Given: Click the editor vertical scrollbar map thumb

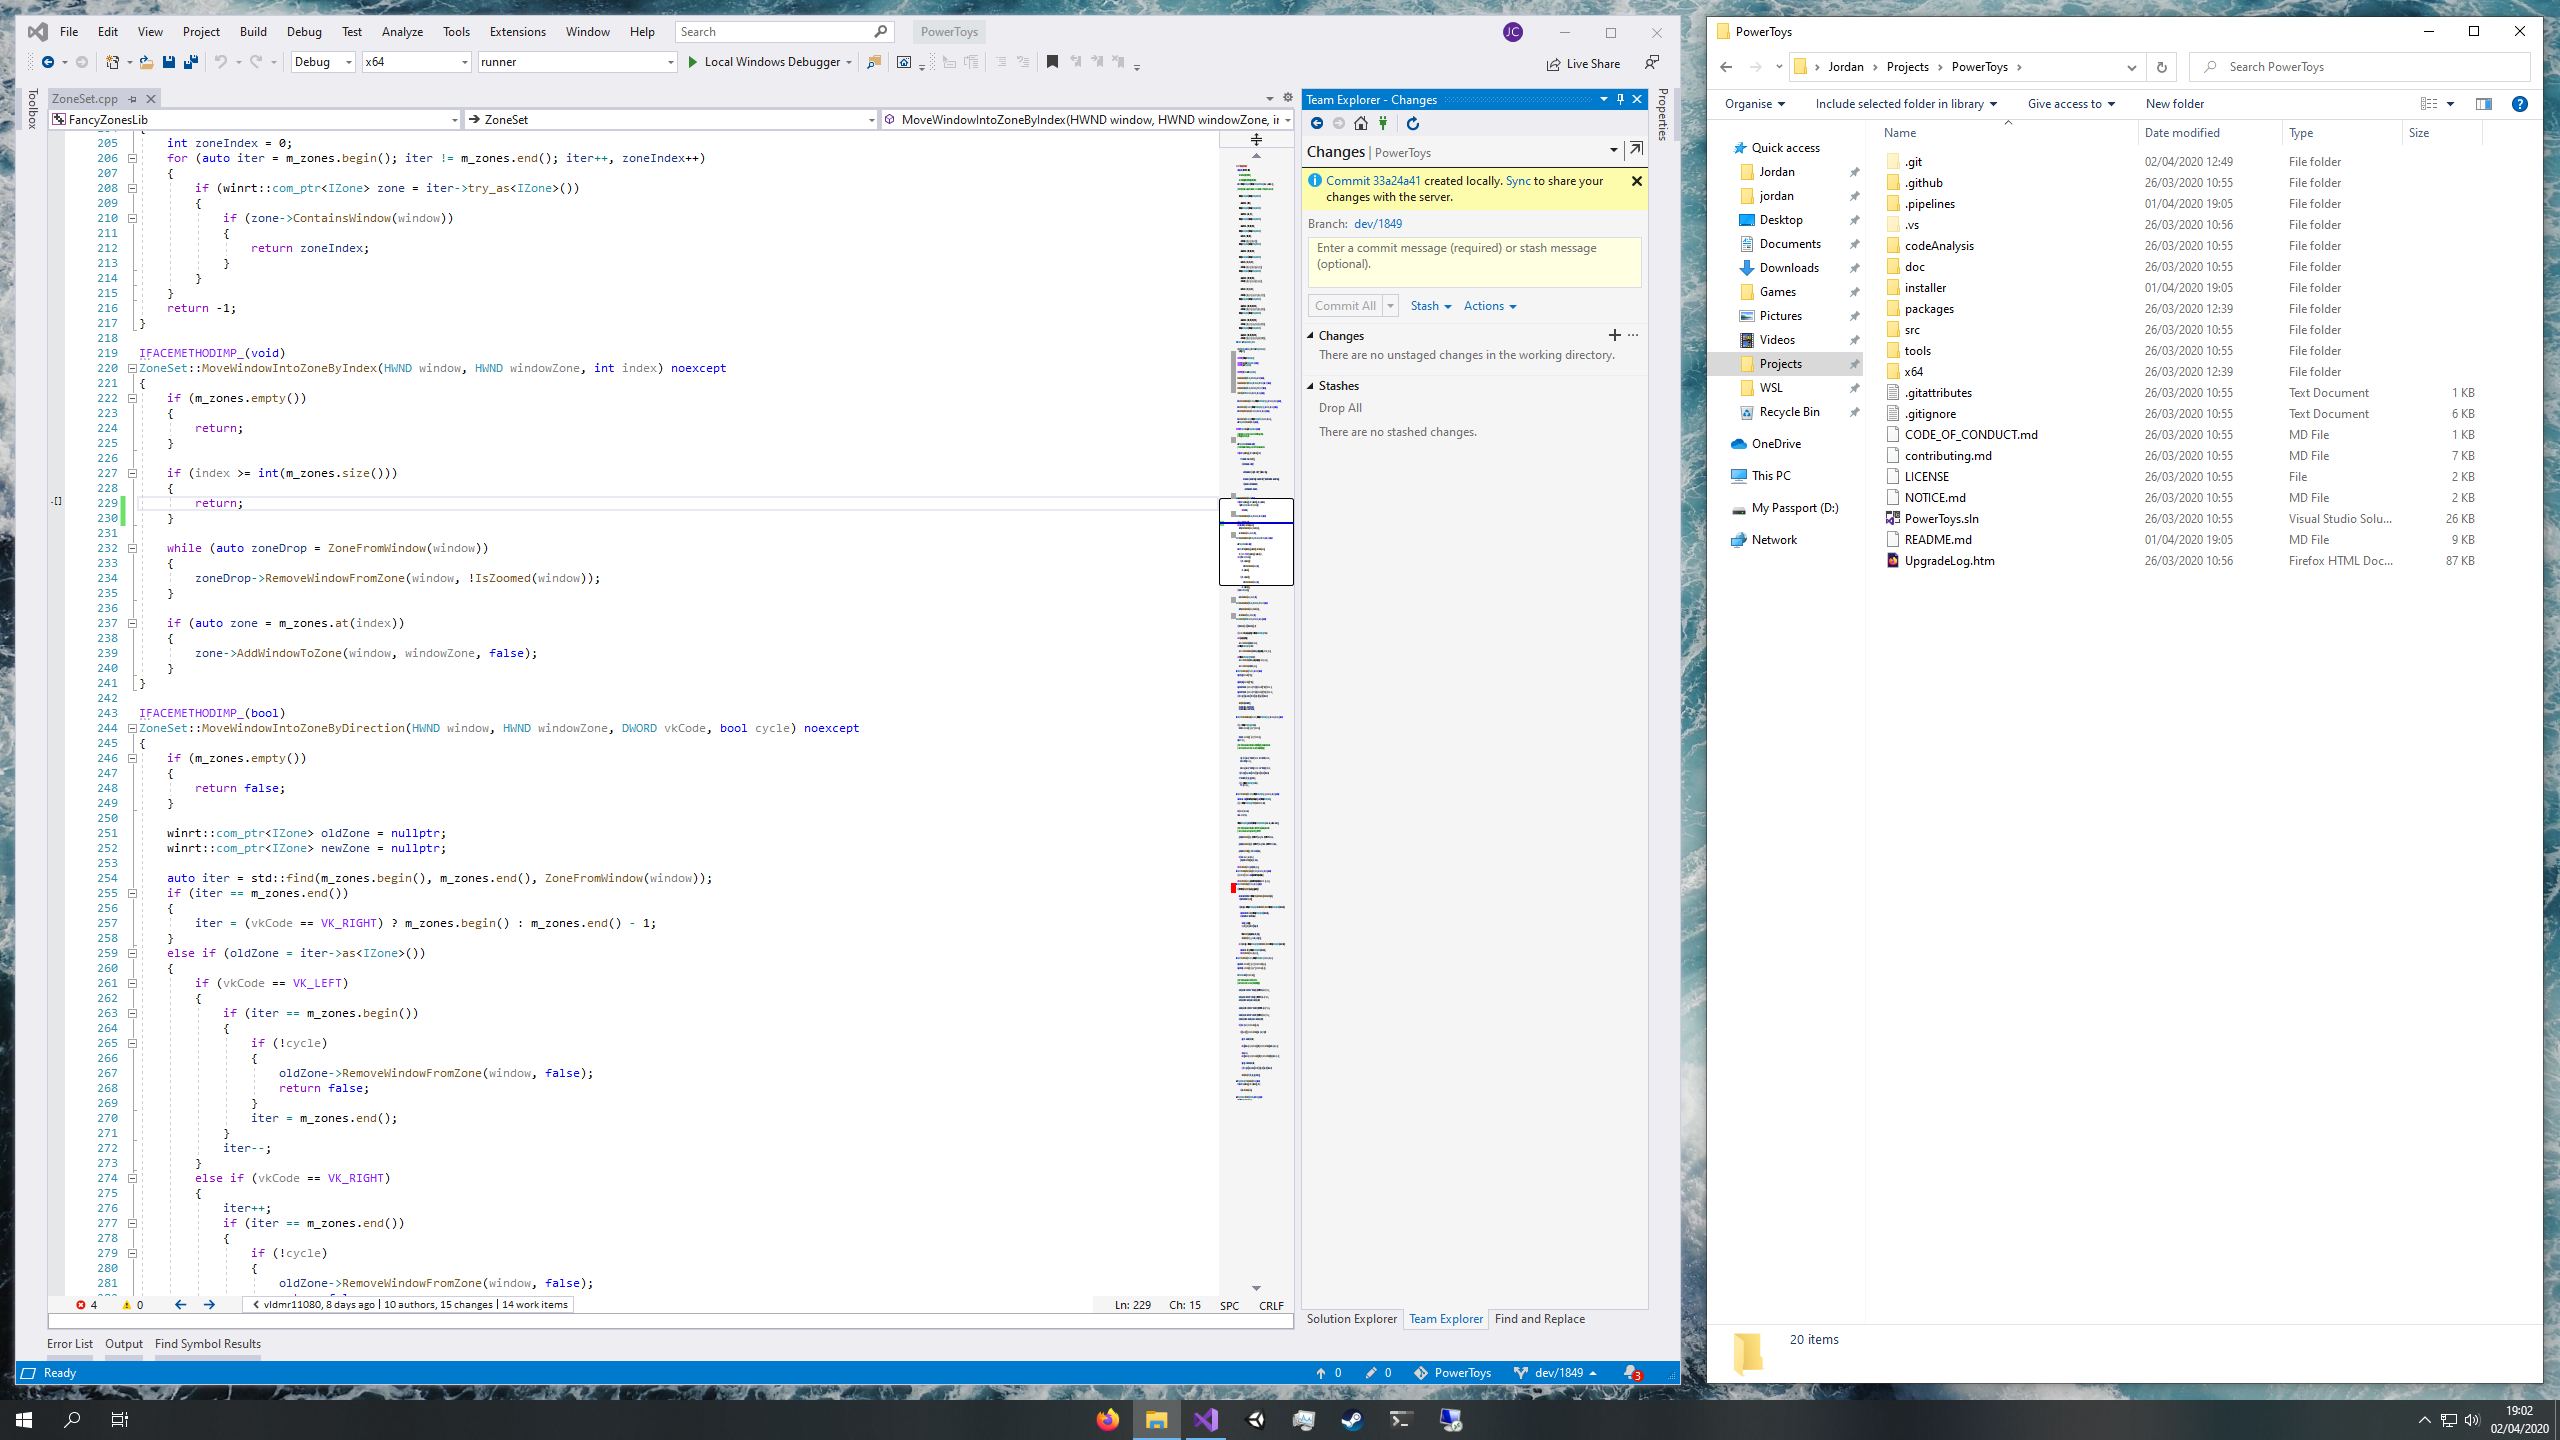Looking at the screenshot, I should (1256, 542).
